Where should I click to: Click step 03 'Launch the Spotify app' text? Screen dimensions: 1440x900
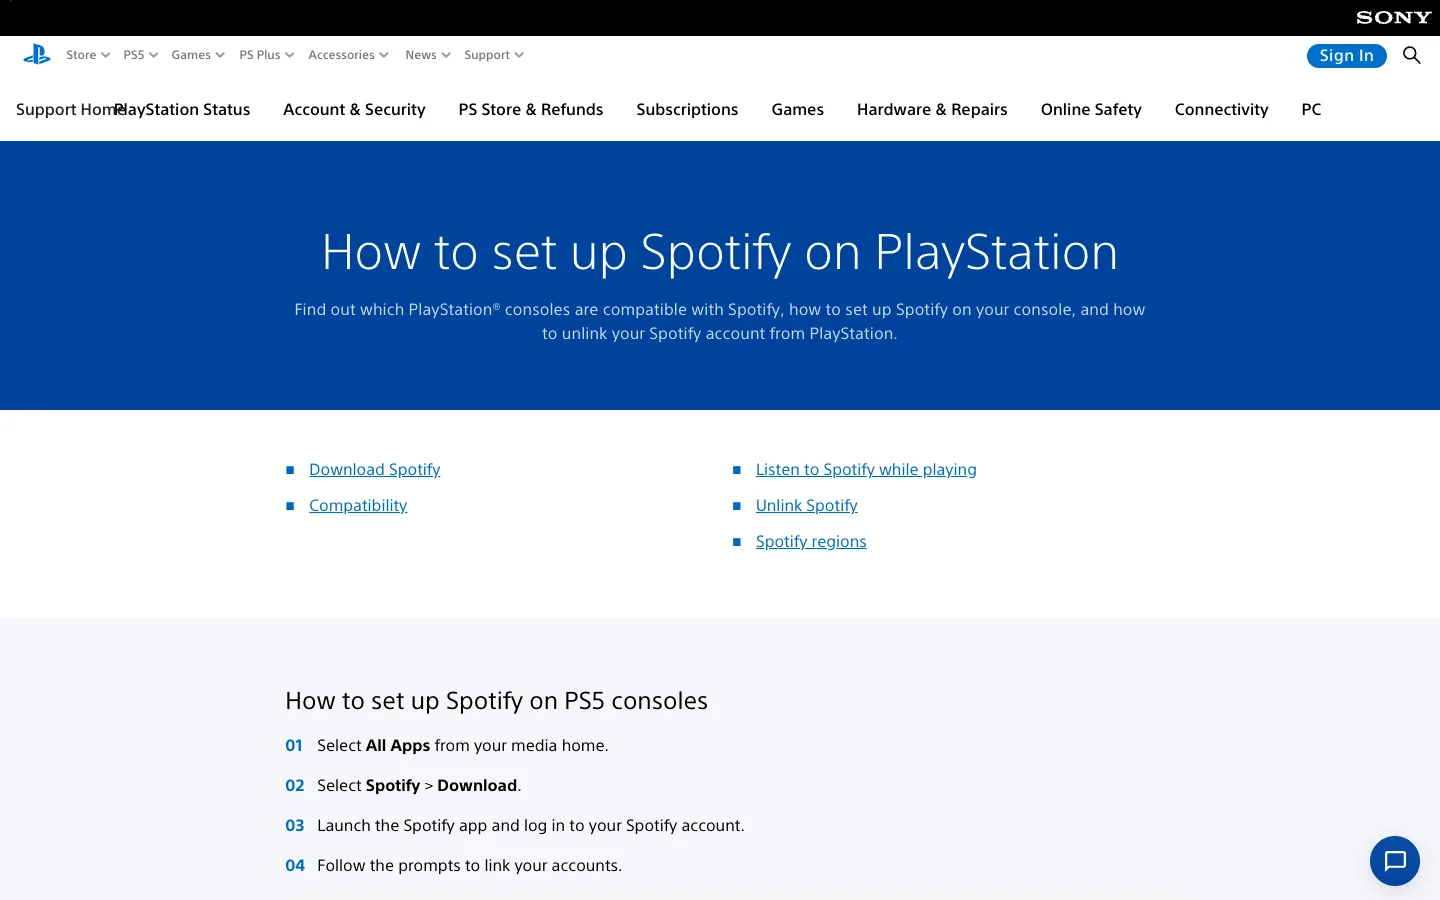tap(531, 826)
